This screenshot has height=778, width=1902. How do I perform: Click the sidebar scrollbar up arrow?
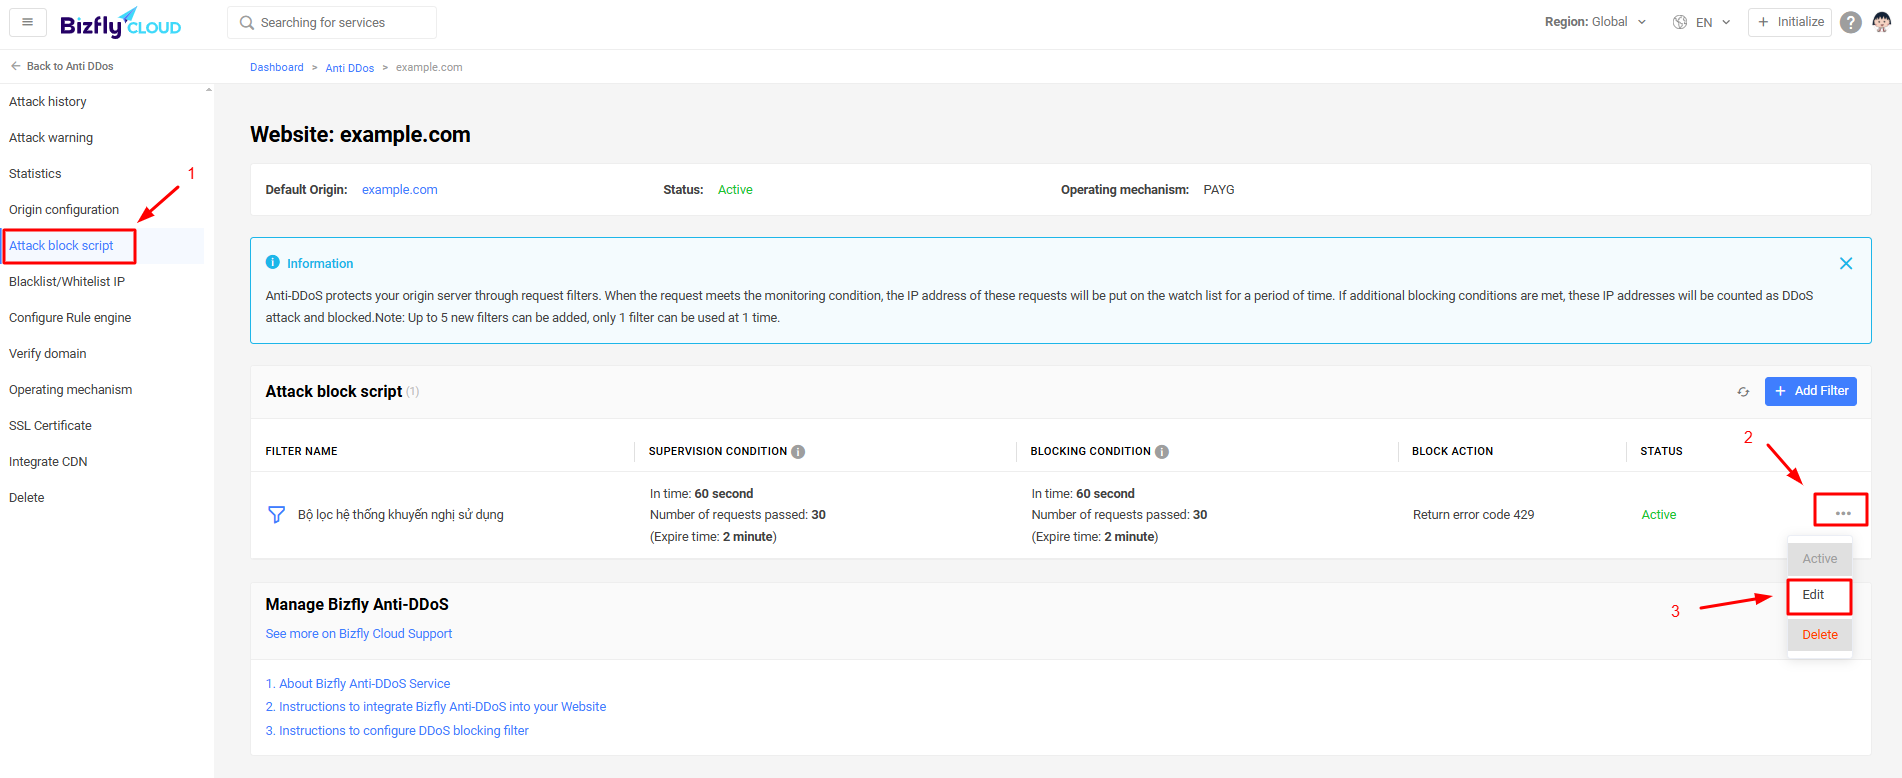[209, 90]
